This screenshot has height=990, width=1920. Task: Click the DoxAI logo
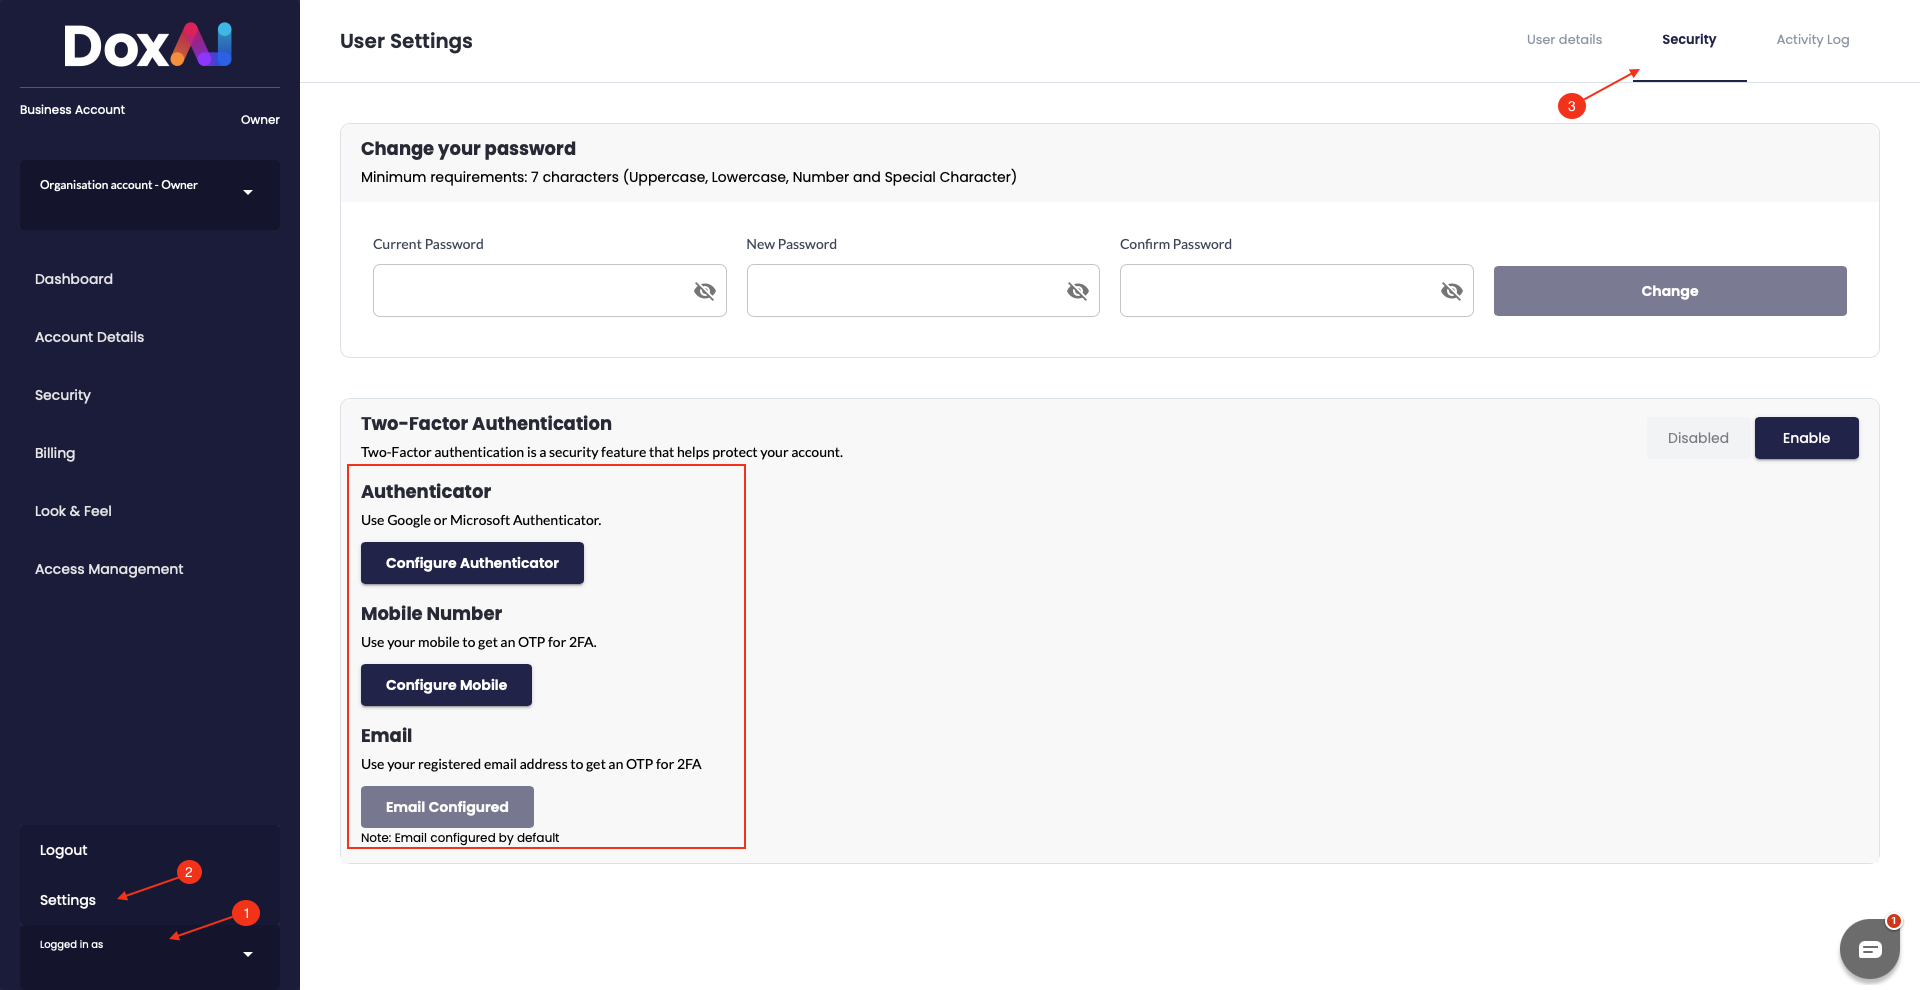148,45
